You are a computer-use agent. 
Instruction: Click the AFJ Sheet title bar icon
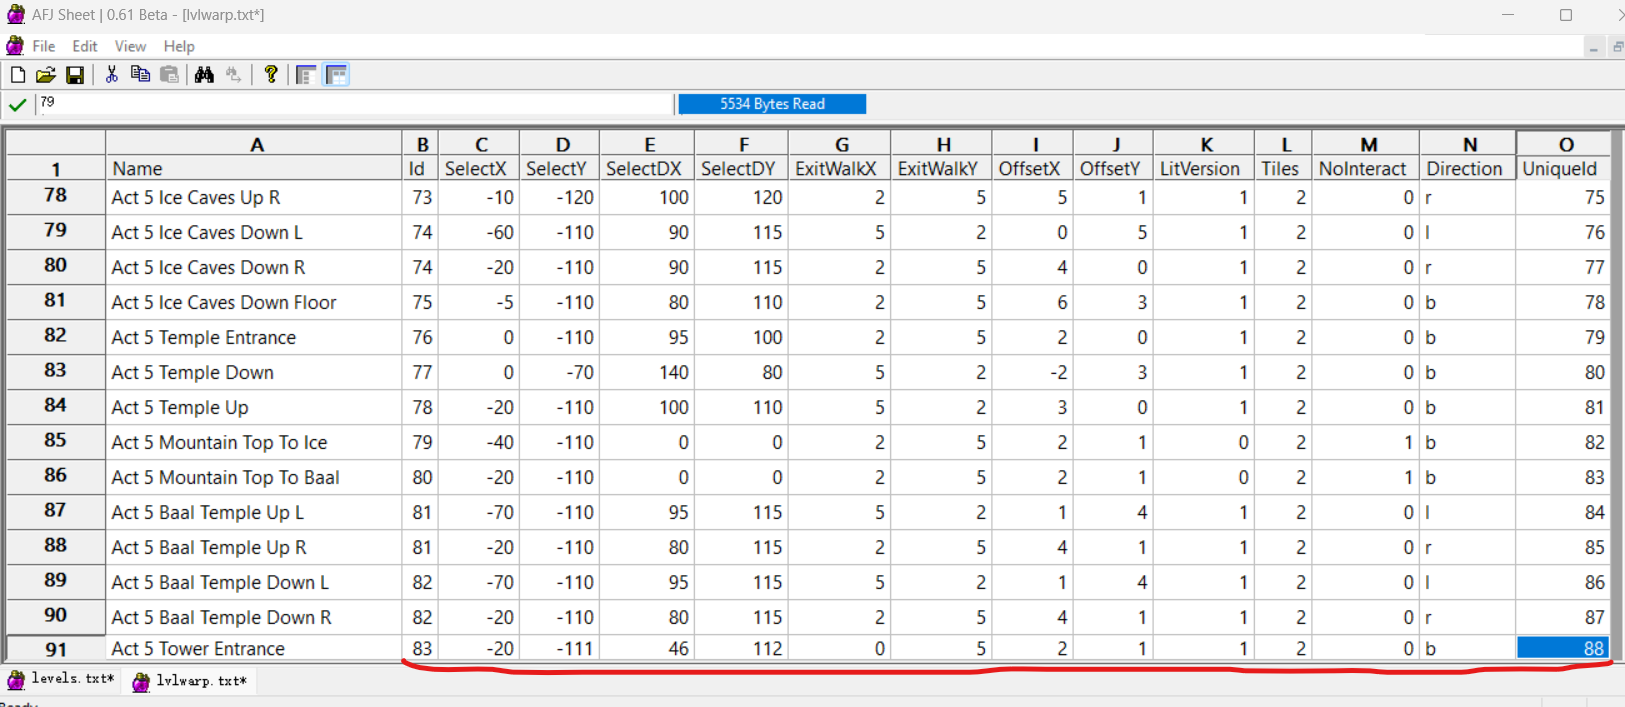[x=15, y=14]
